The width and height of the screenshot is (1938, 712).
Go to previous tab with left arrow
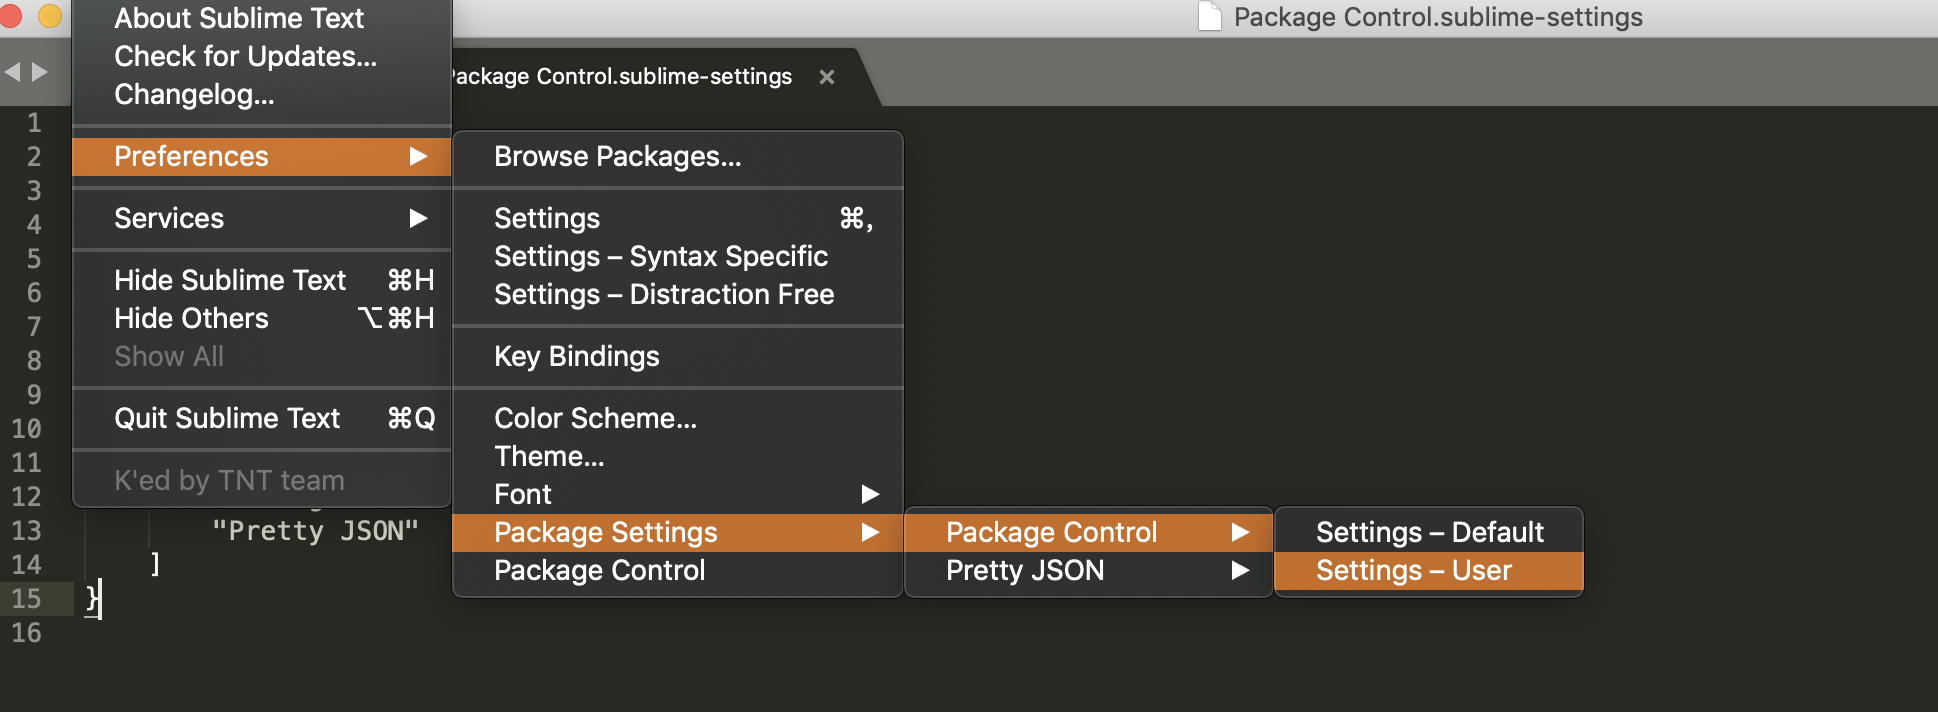[12, 72]
